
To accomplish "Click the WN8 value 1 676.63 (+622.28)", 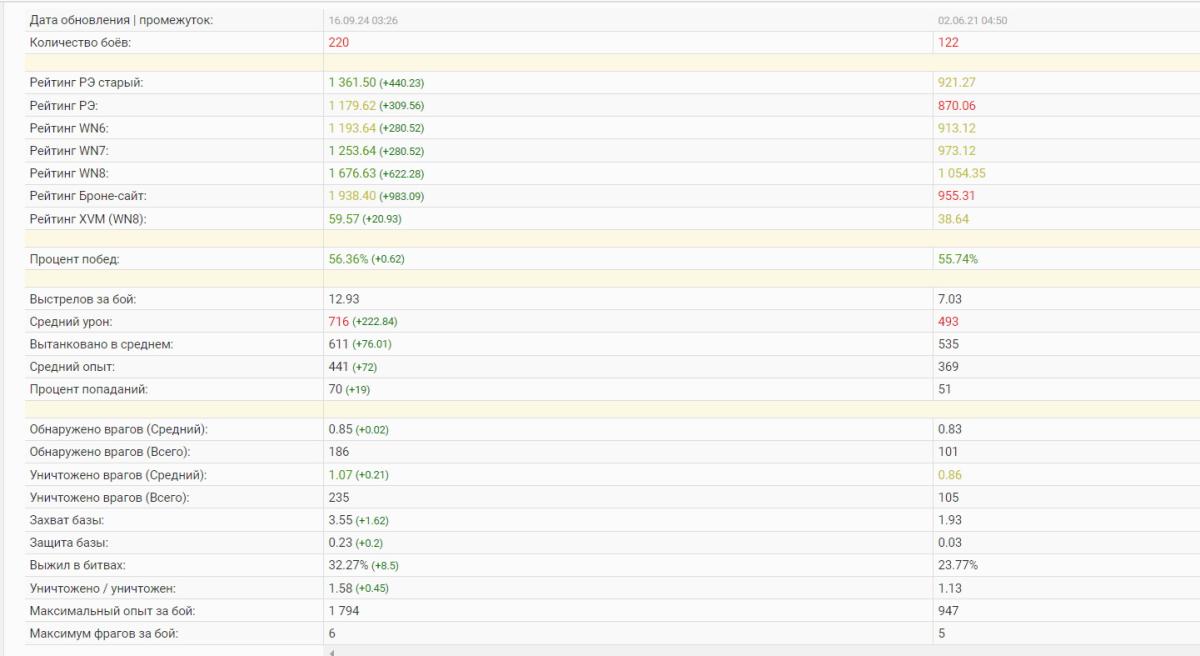I will click(x=376, y=173).
